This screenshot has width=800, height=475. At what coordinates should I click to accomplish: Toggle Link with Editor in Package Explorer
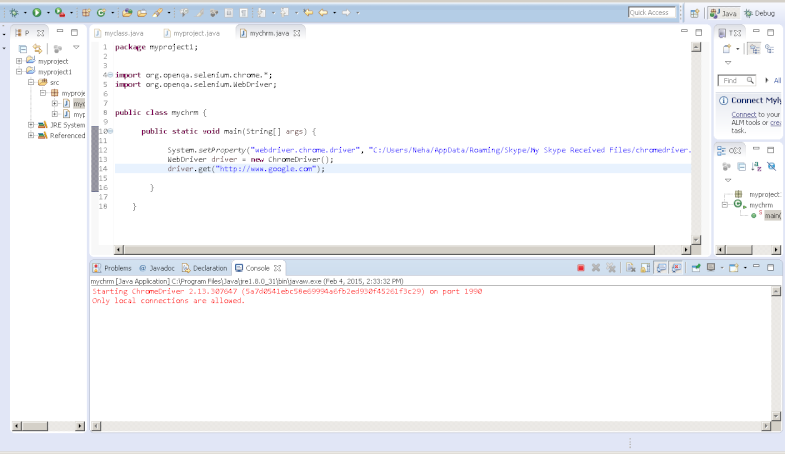(x=37, y=49)
